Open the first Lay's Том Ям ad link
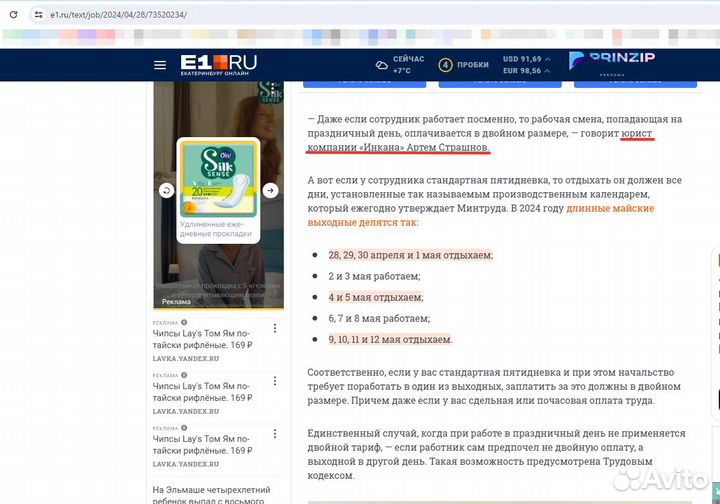 (202, 339)
